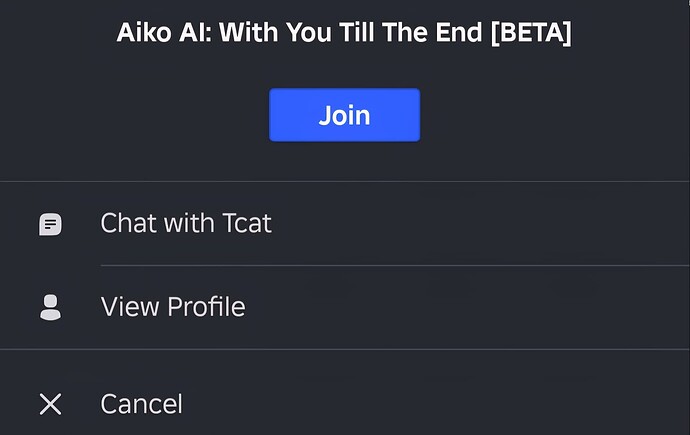Open the Chat with Tcat option
Viewport: 690px width, 435px height.
345,223
